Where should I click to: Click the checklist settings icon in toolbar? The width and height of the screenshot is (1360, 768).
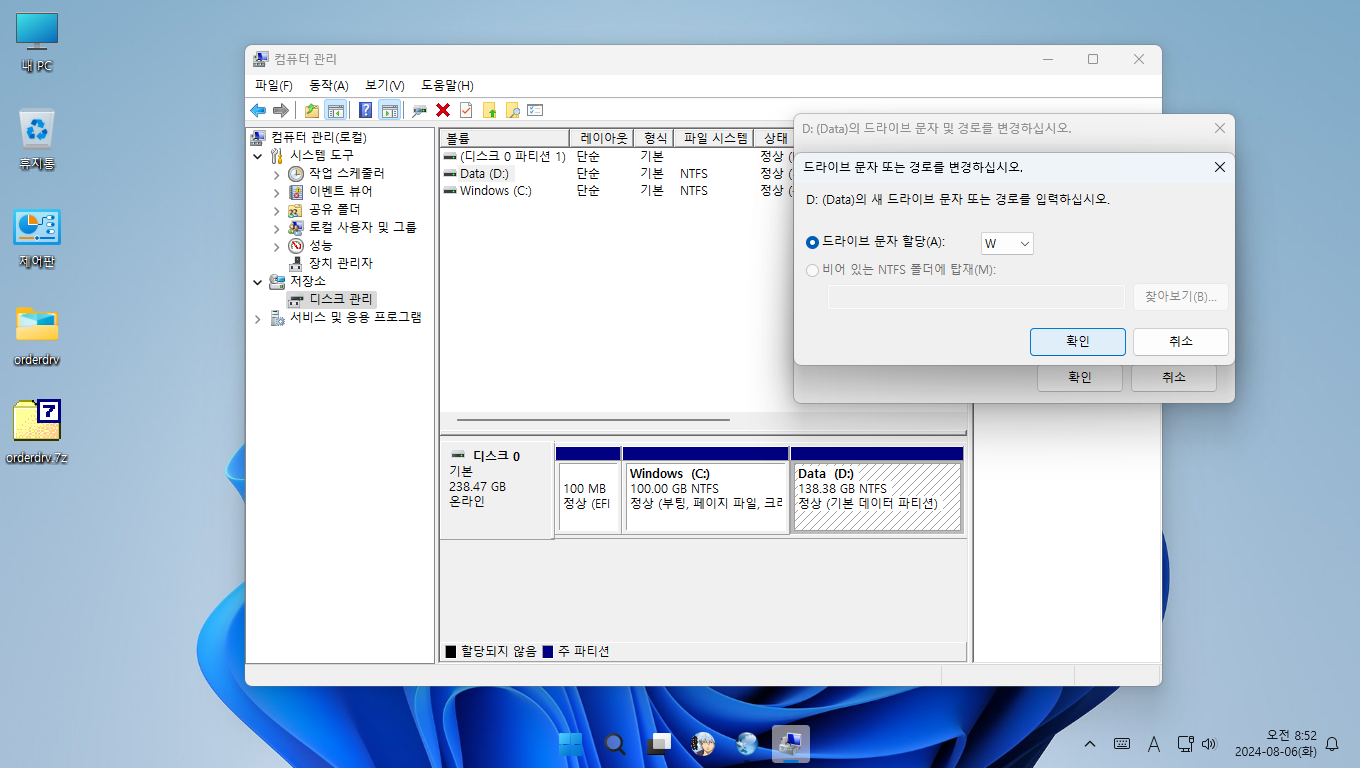point(535,110)
